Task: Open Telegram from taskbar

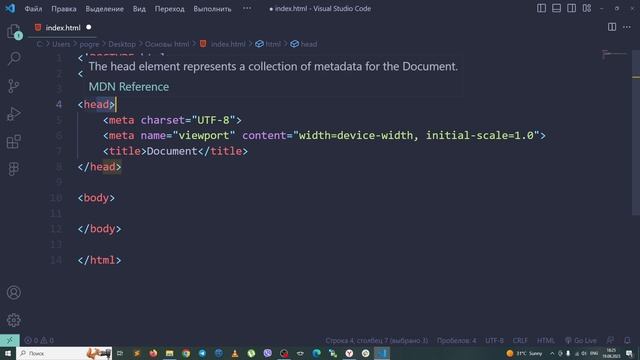Action: [202, 353]
